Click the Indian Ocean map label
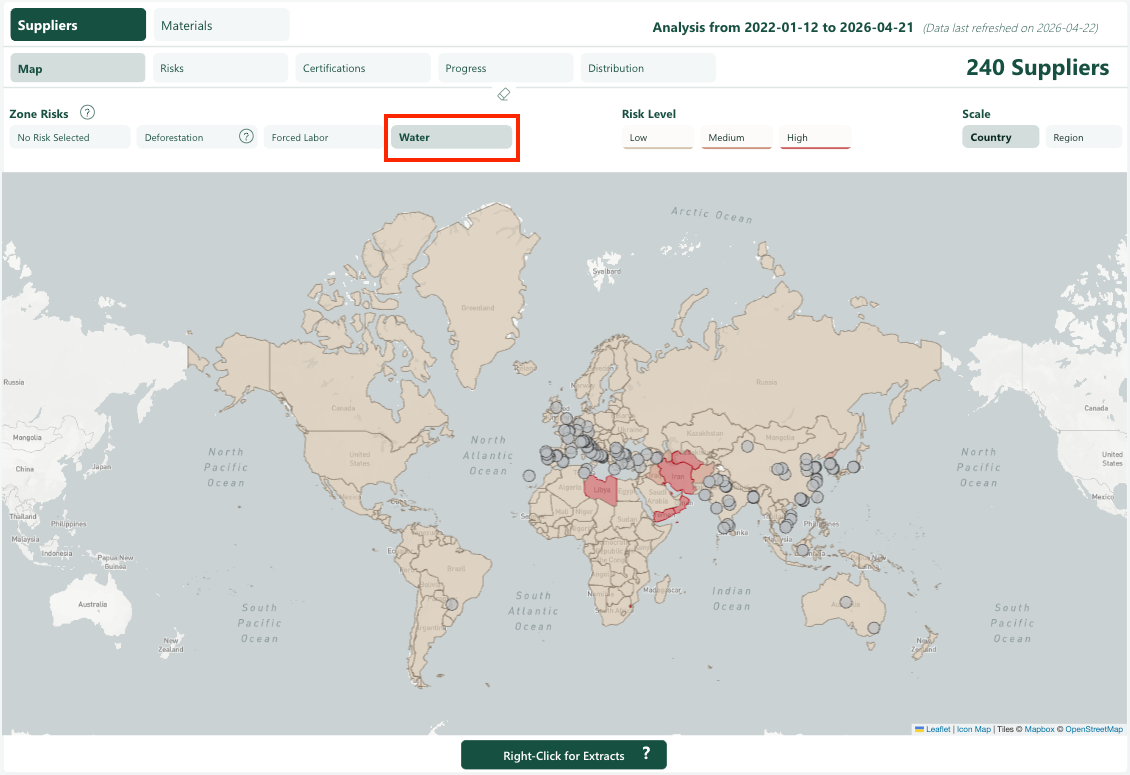The width and height of the screenshot is (1130, 775). tap(731, 598)
